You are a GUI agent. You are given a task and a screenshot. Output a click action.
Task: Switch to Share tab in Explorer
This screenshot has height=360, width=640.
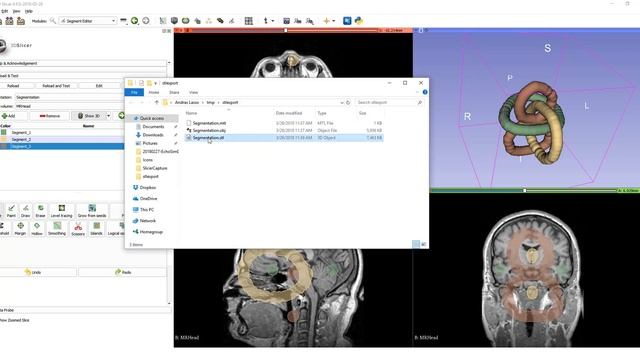[x=174, y=93]
